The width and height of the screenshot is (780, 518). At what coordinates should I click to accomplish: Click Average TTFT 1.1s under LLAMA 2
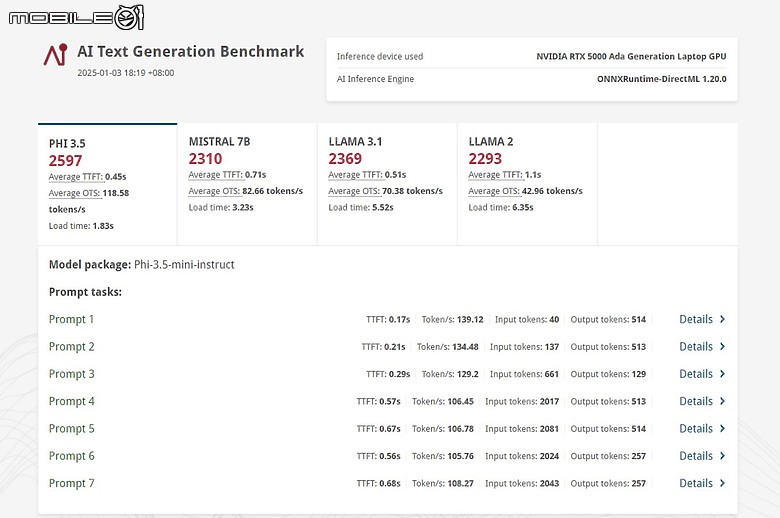[x=504, y=175]
